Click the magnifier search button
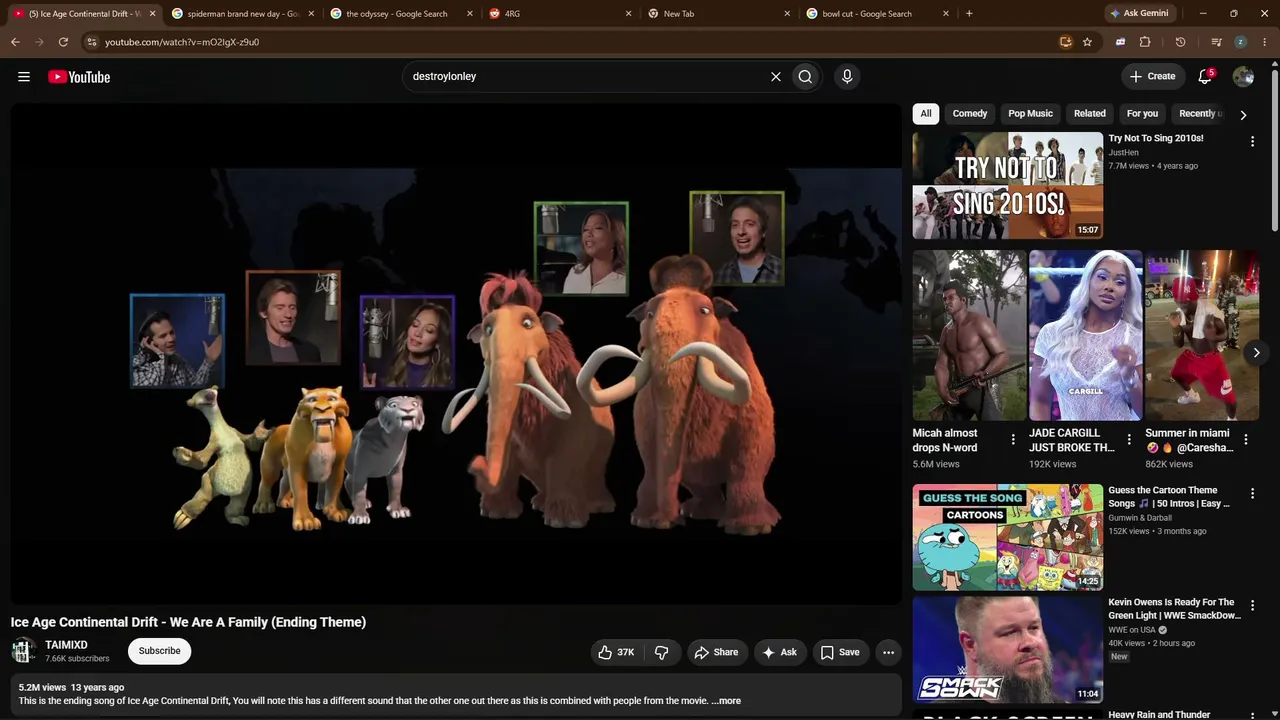The image size is (1280, 720). coord(805,77)
